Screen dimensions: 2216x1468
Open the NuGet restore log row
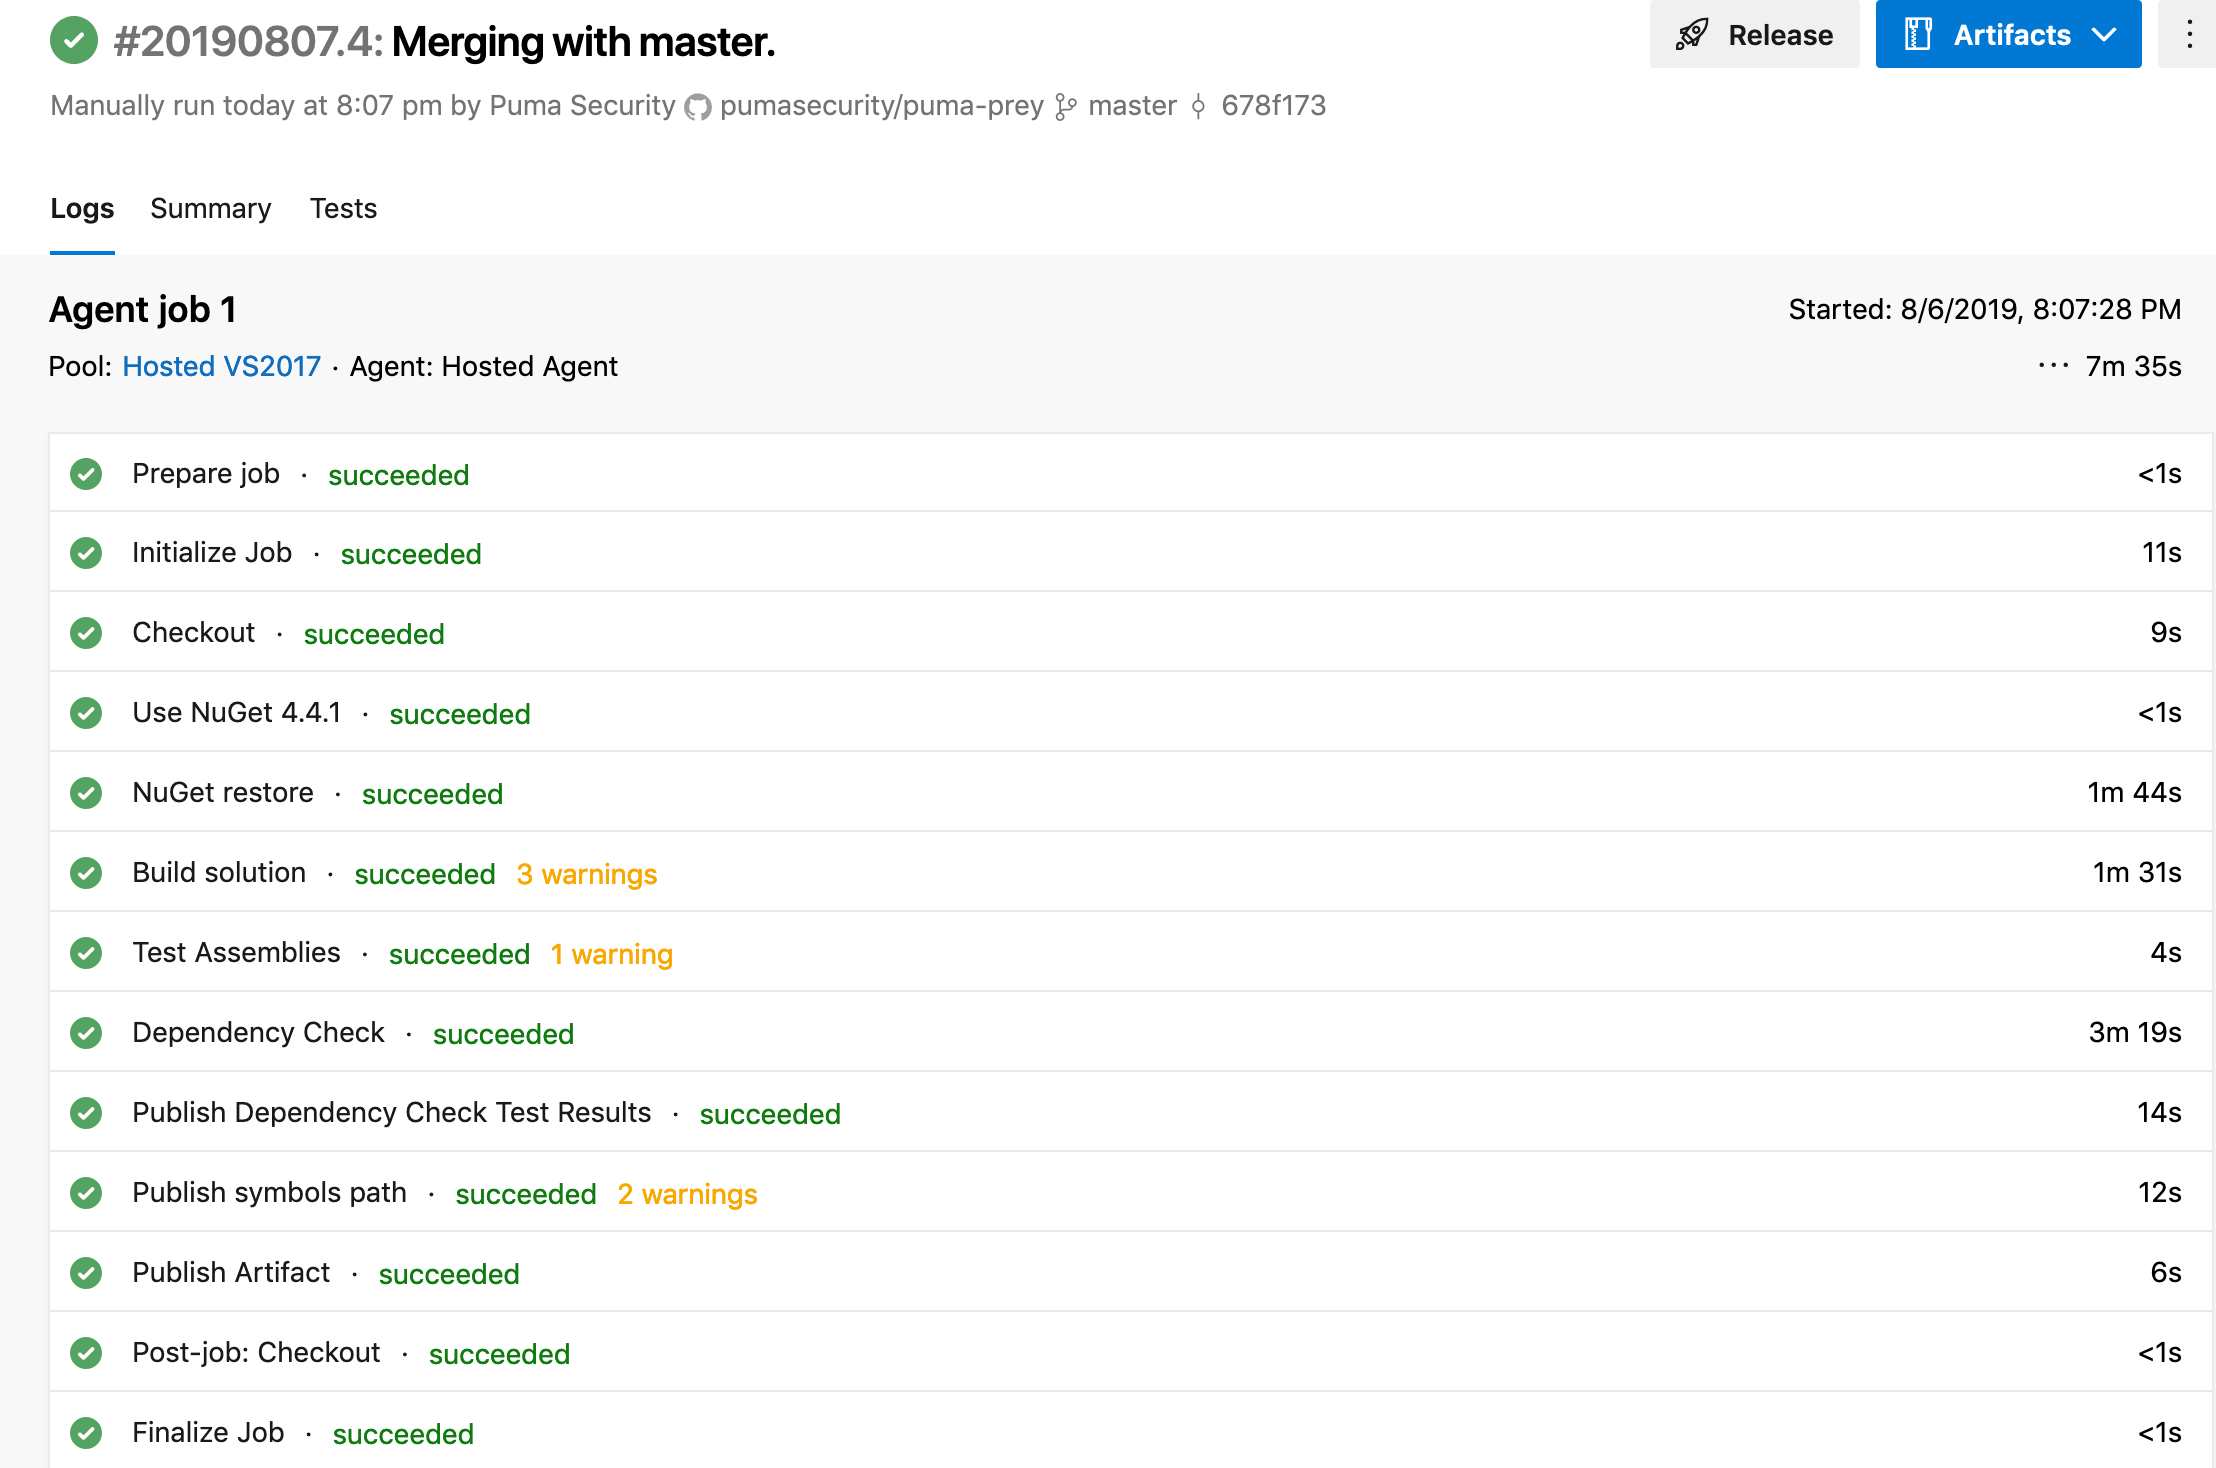coord(223,793)
